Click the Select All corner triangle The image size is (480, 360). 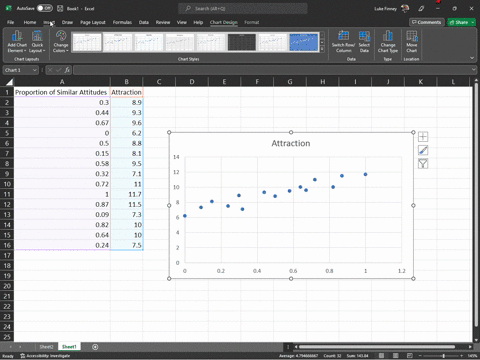pos(9,82)
